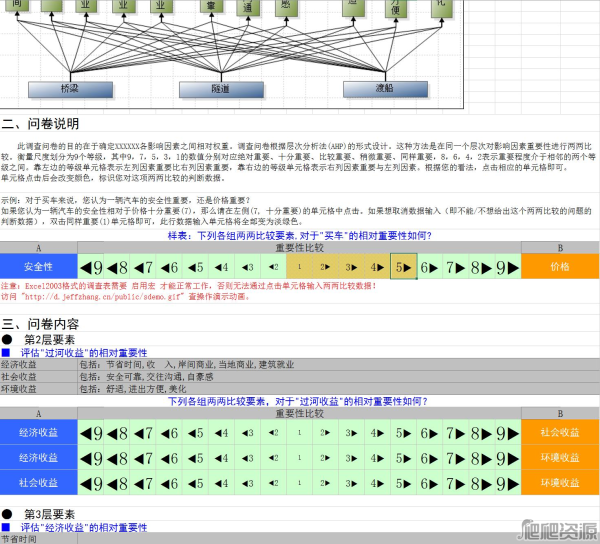This screenshot has width=600, height=544.
Task: Click the blue 社会收益 cell in column A
Action: click(x=38, y=482)
